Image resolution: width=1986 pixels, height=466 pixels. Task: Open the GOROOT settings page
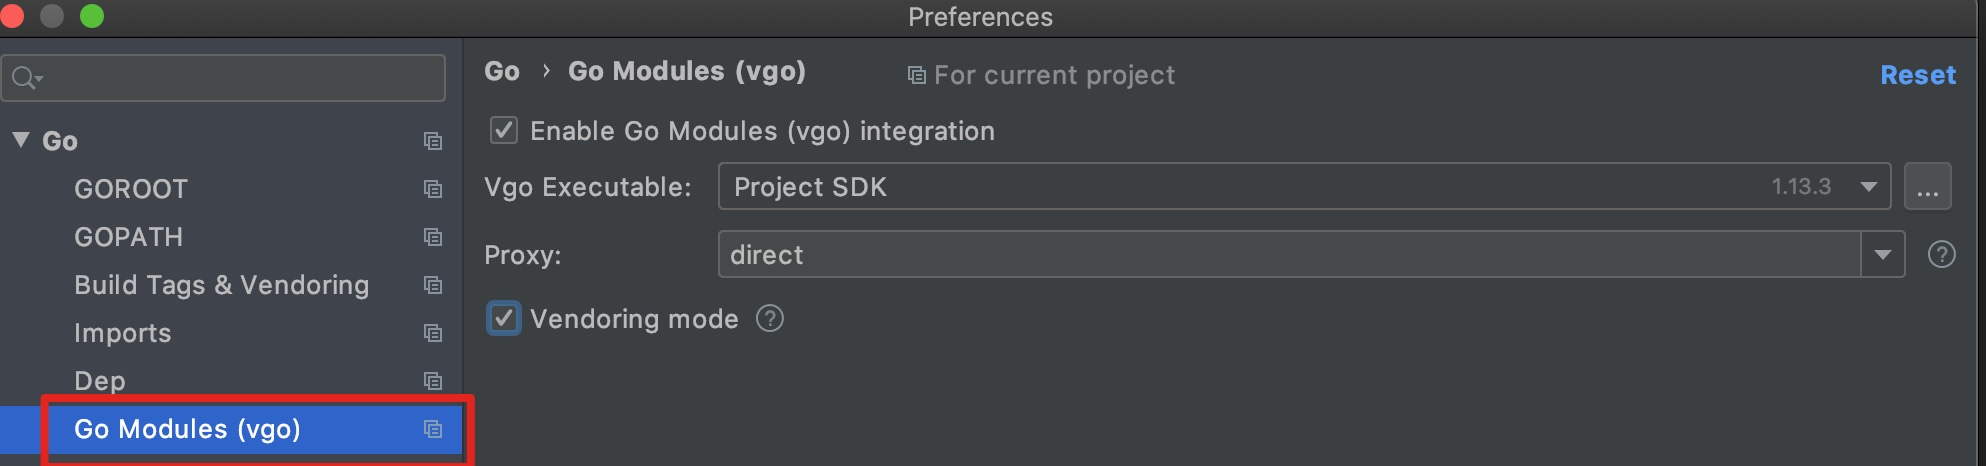[131, 189]
